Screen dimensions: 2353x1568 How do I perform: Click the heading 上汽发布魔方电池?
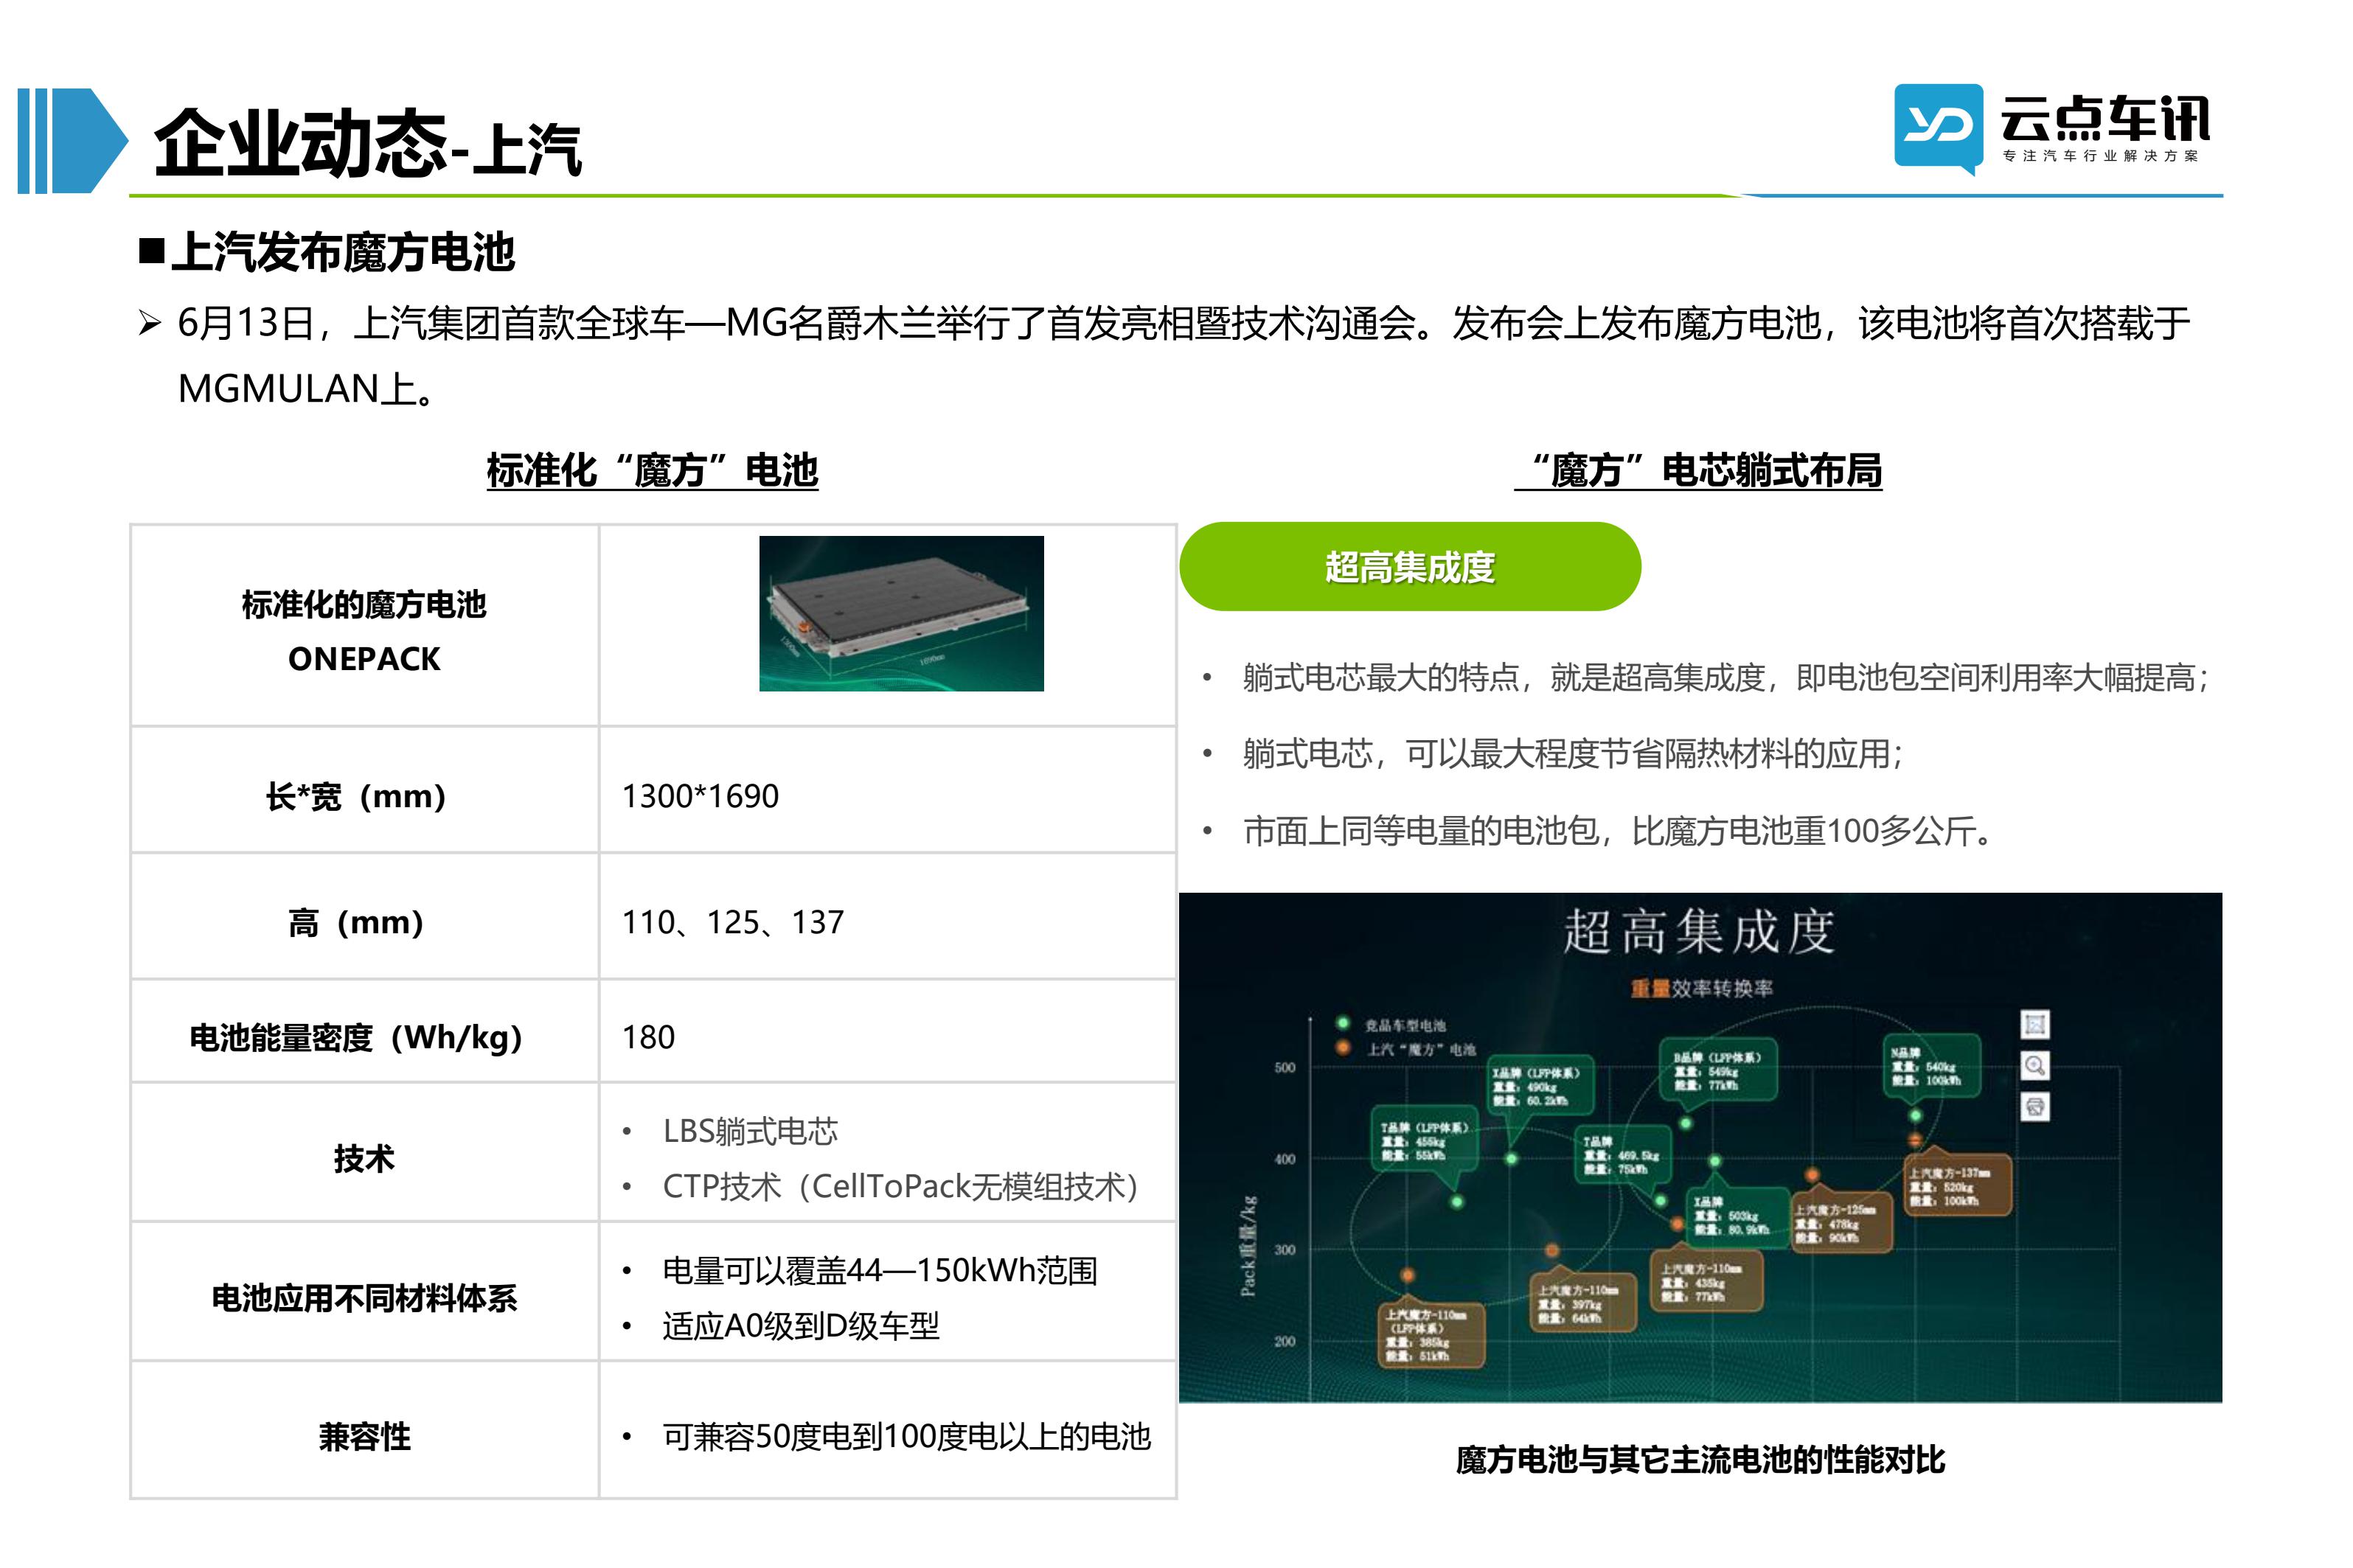[x=342, y=252]
